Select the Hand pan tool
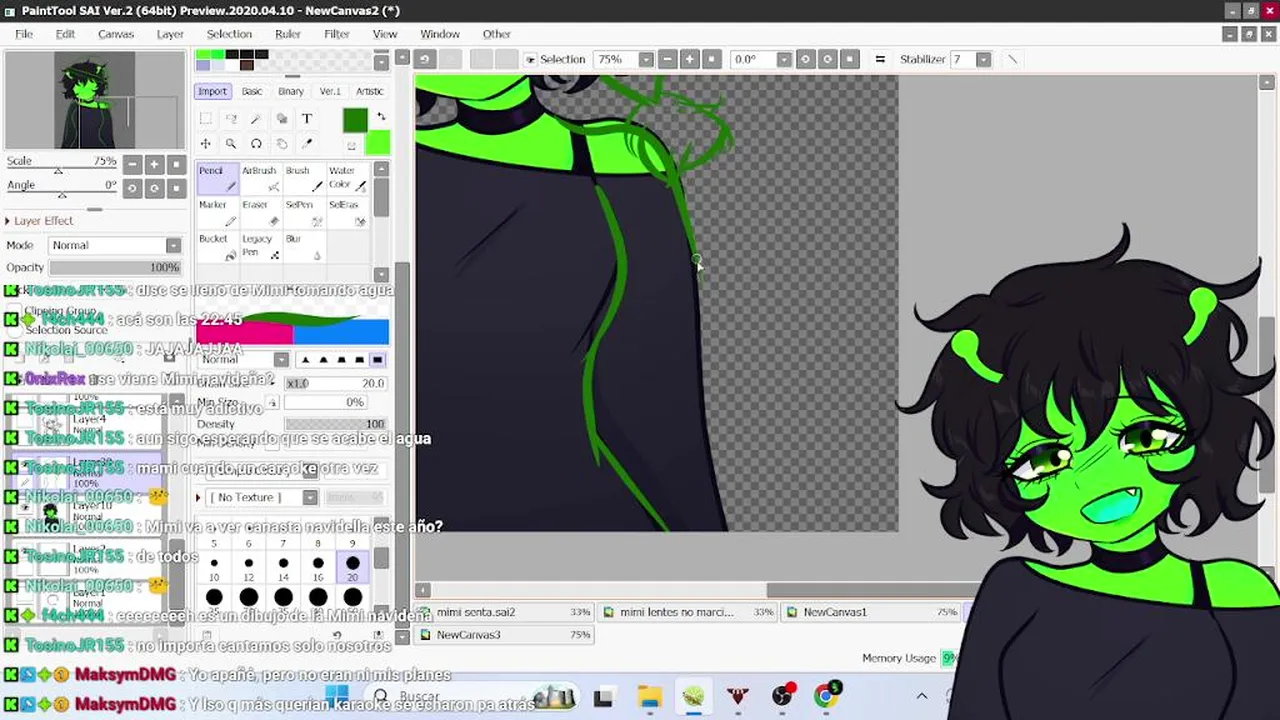The image size is (1280, 720). pyautogui.click(x=281, y=144)
